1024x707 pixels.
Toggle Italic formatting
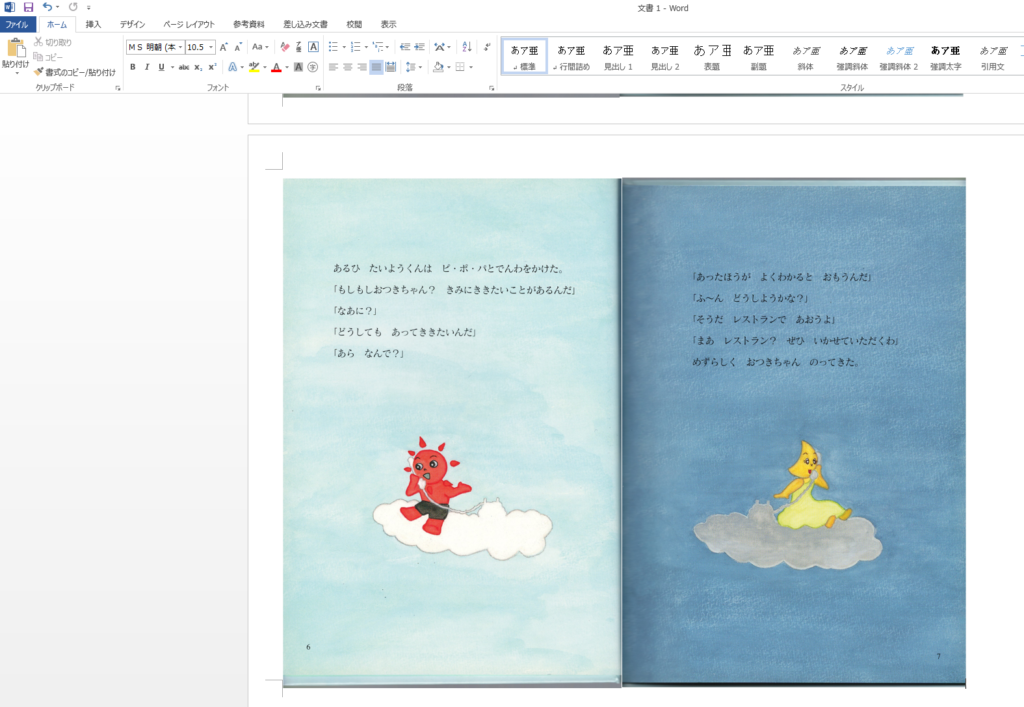146,67
